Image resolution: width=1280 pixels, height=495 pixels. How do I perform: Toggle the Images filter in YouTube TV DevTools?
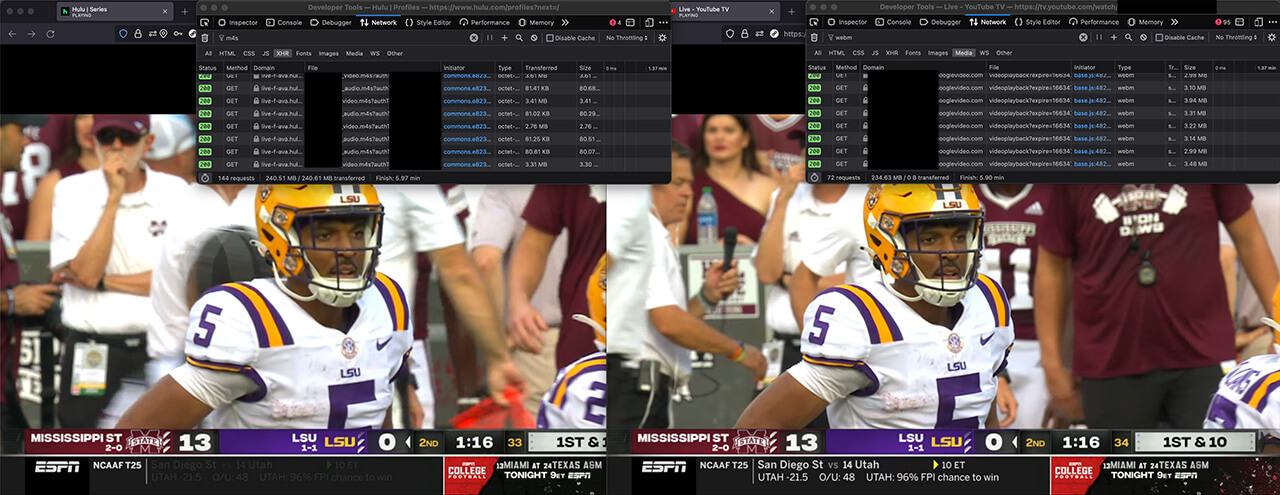[x=938, y=53]
